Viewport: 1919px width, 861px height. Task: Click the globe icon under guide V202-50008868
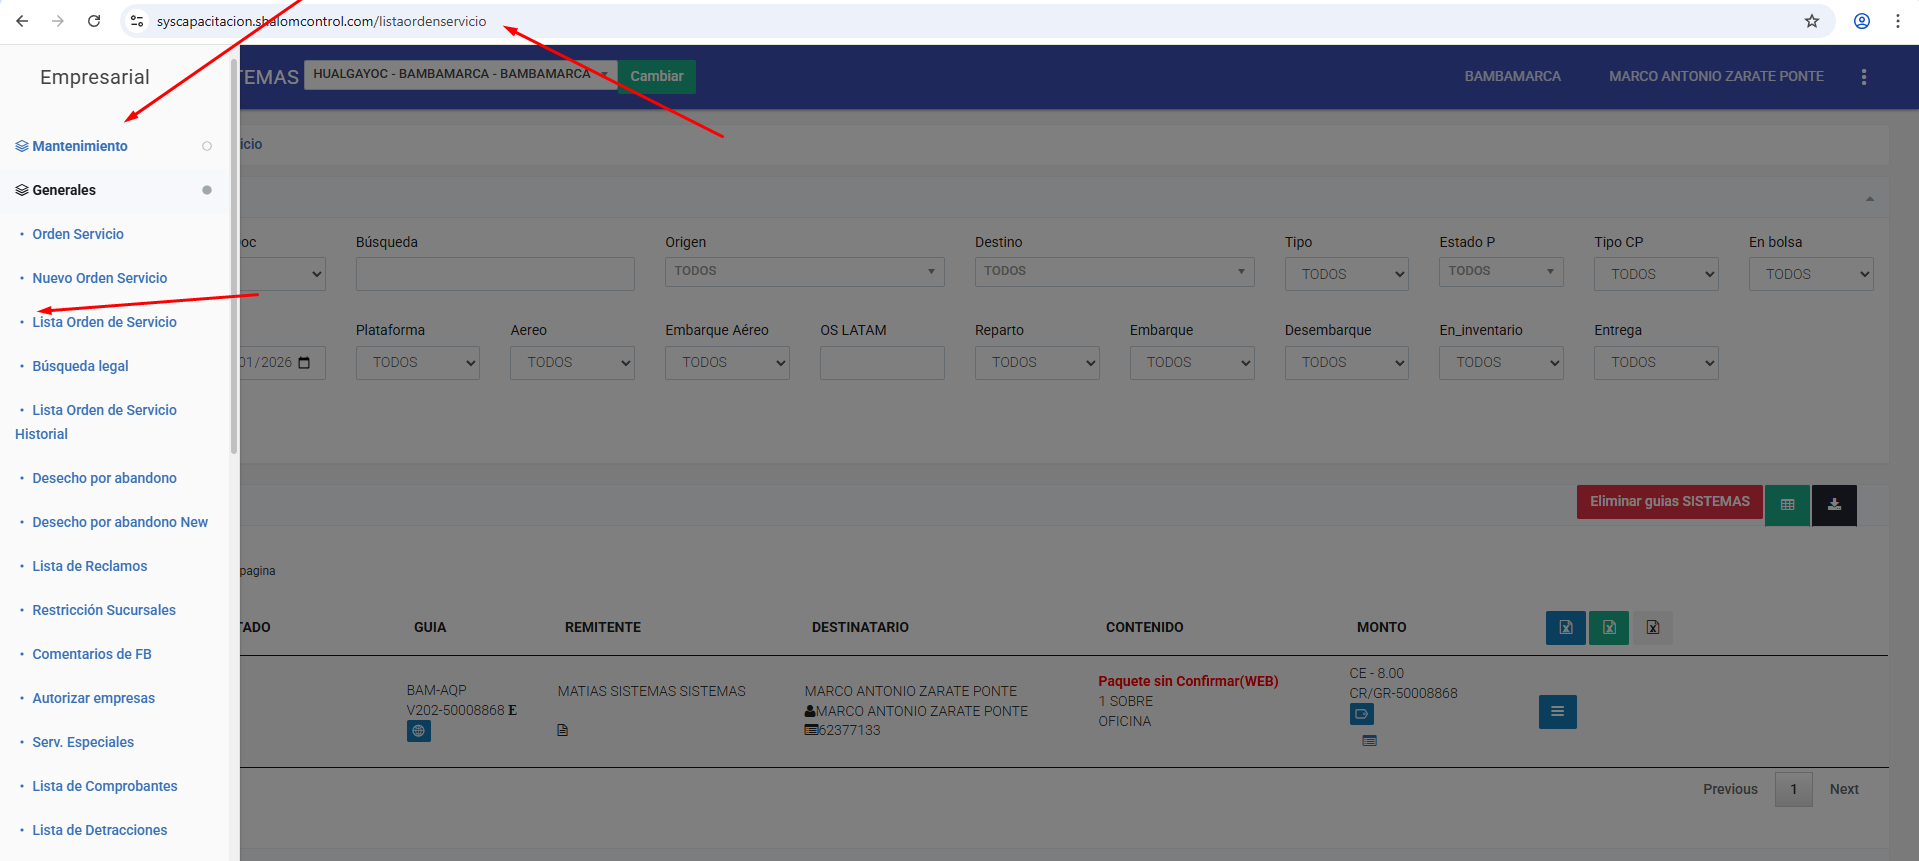[x=418, y=731]
